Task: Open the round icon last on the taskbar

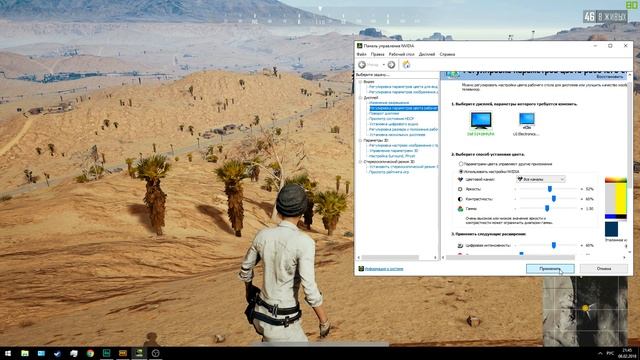Action: click(156, 353)
